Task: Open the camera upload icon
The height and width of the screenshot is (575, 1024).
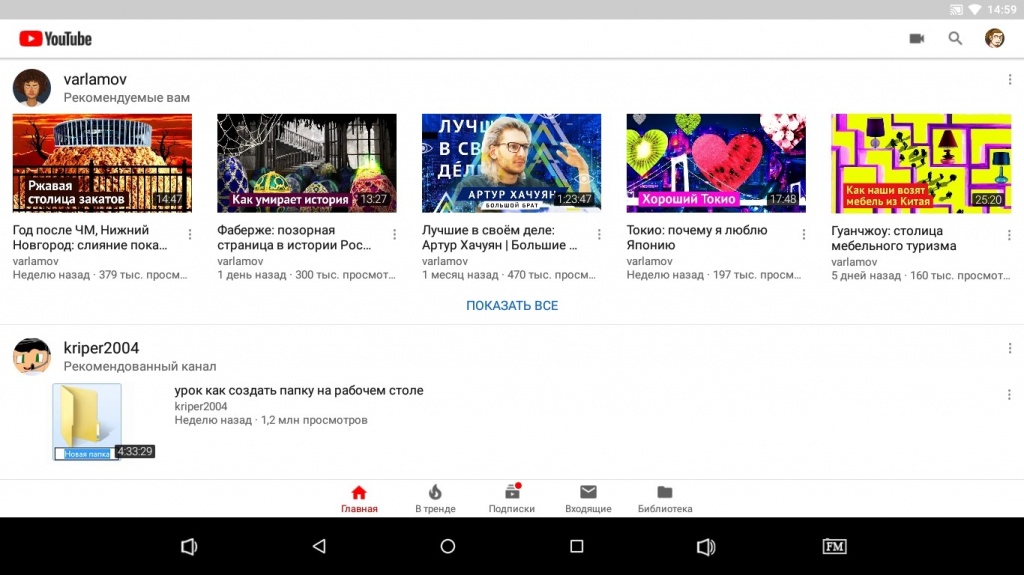Action: (916, 39)
